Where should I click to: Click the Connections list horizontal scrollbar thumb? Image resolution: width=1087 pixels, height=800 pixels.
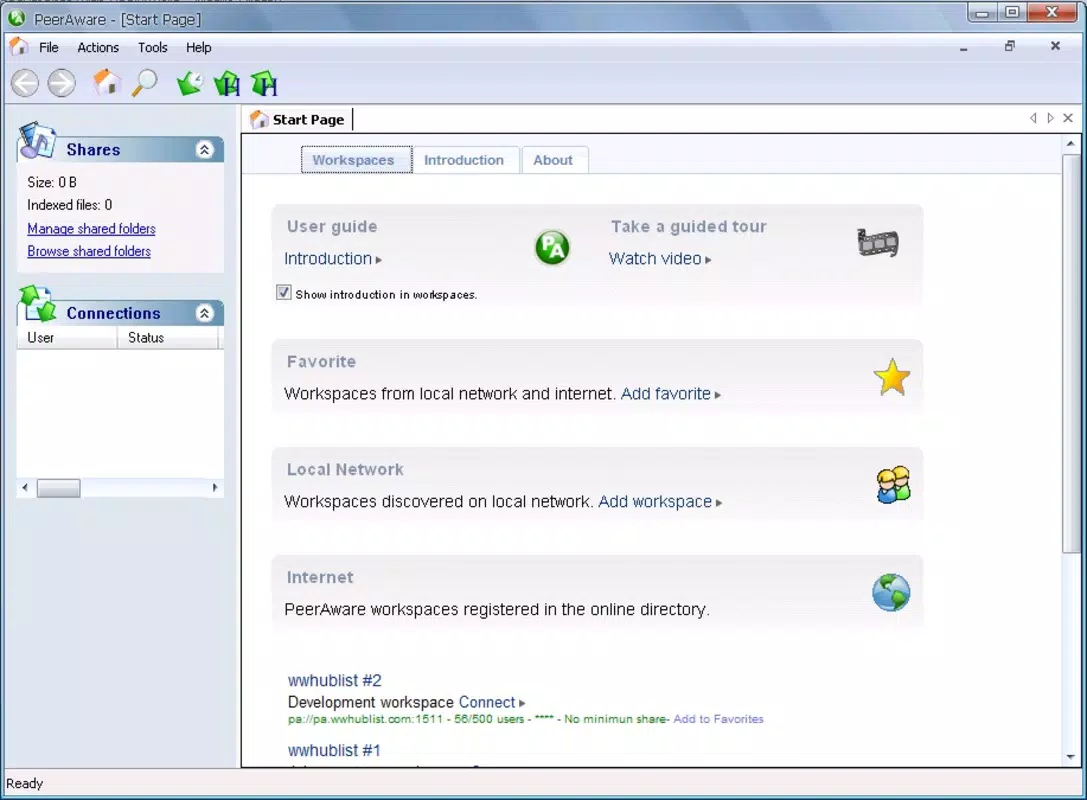(x=58, y=488)
